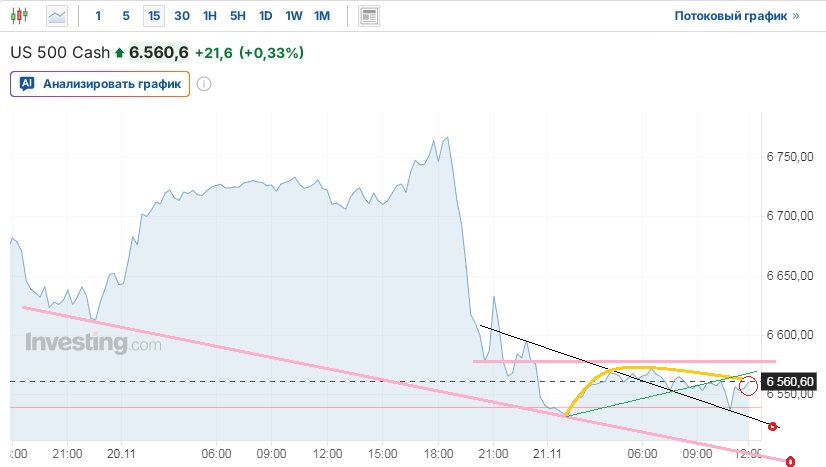Click the green up arrow by the price
This screenshot has height=467, width=826.
point(121,52)
